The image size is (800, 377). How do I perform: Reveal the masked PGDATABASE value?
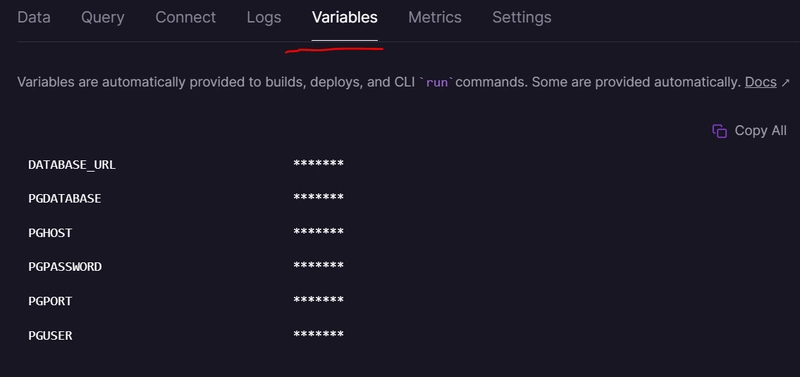coord(318,197)
